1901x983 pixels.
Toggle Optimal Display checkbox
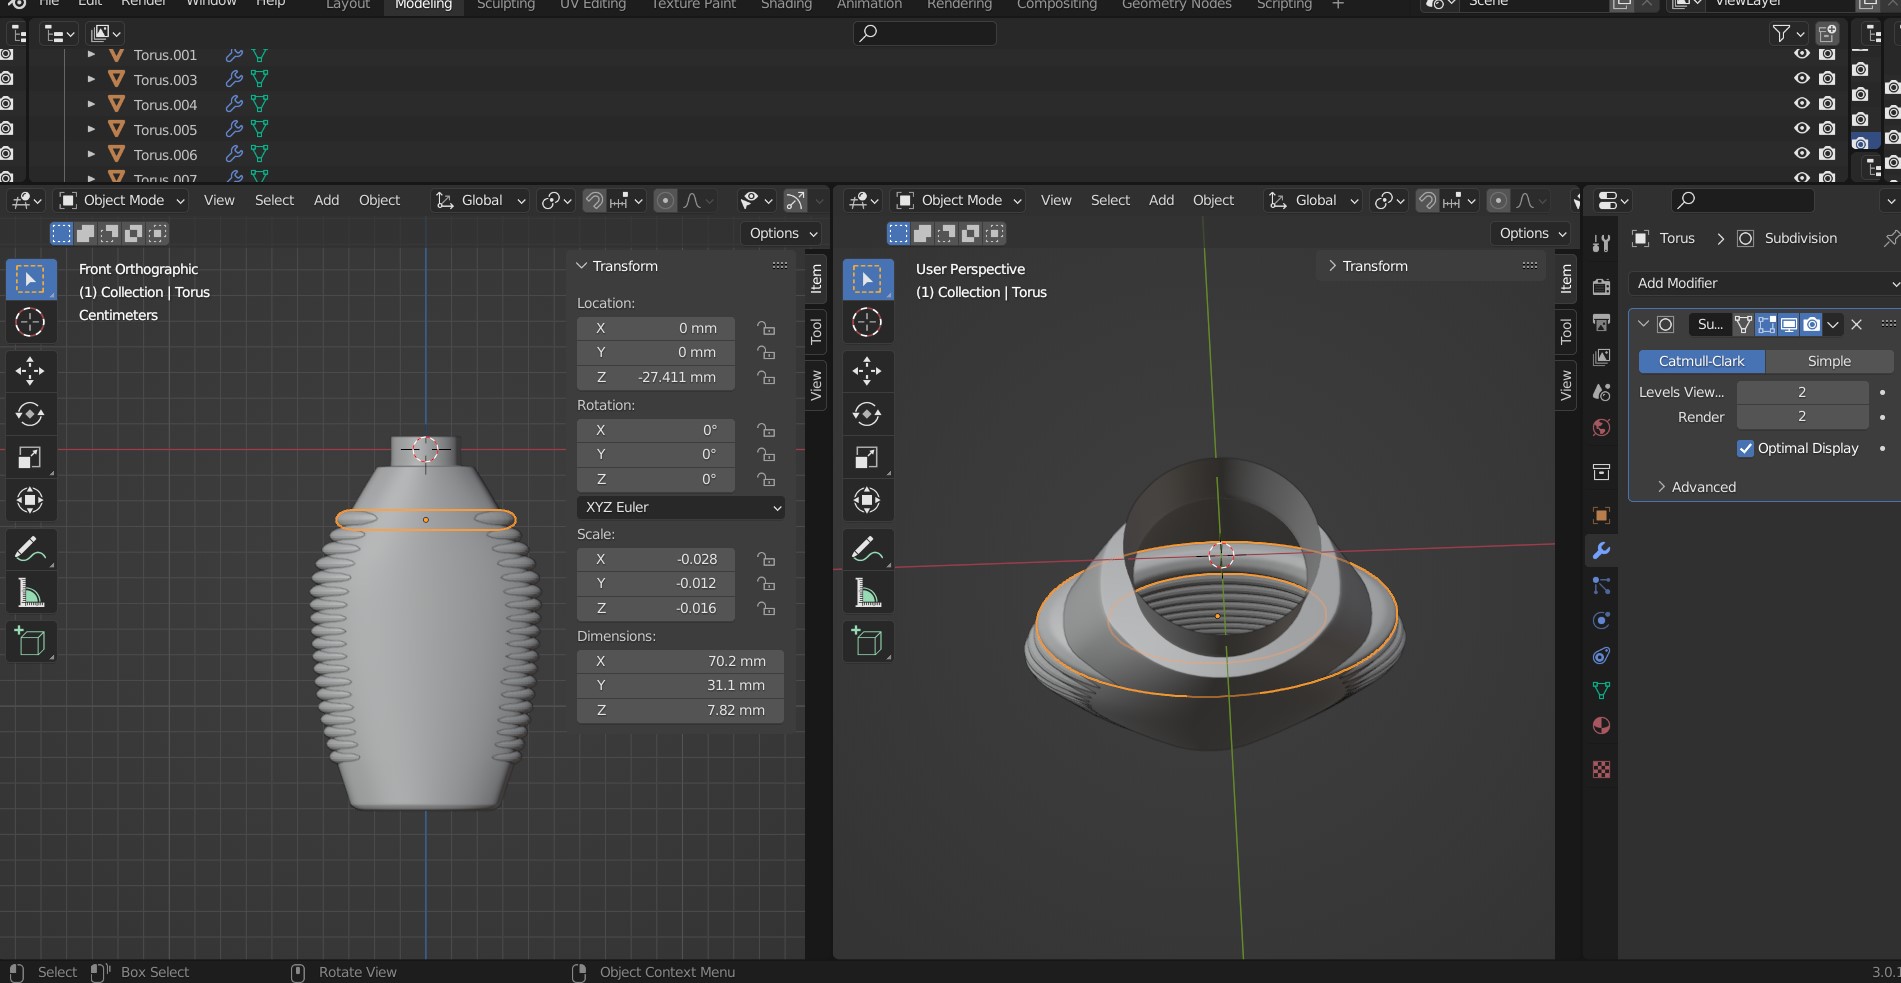point(1745,448)
